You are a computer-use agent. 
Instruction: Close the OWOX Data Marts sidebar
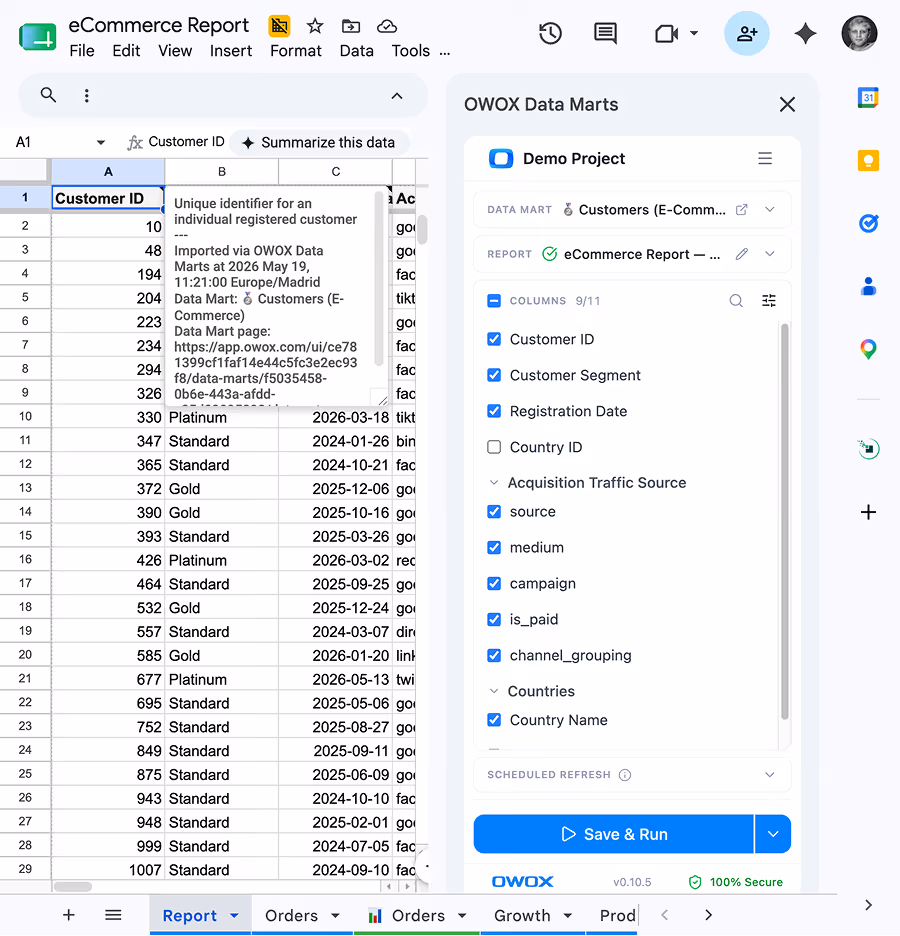pyautogui.click(x=787, y=104)
